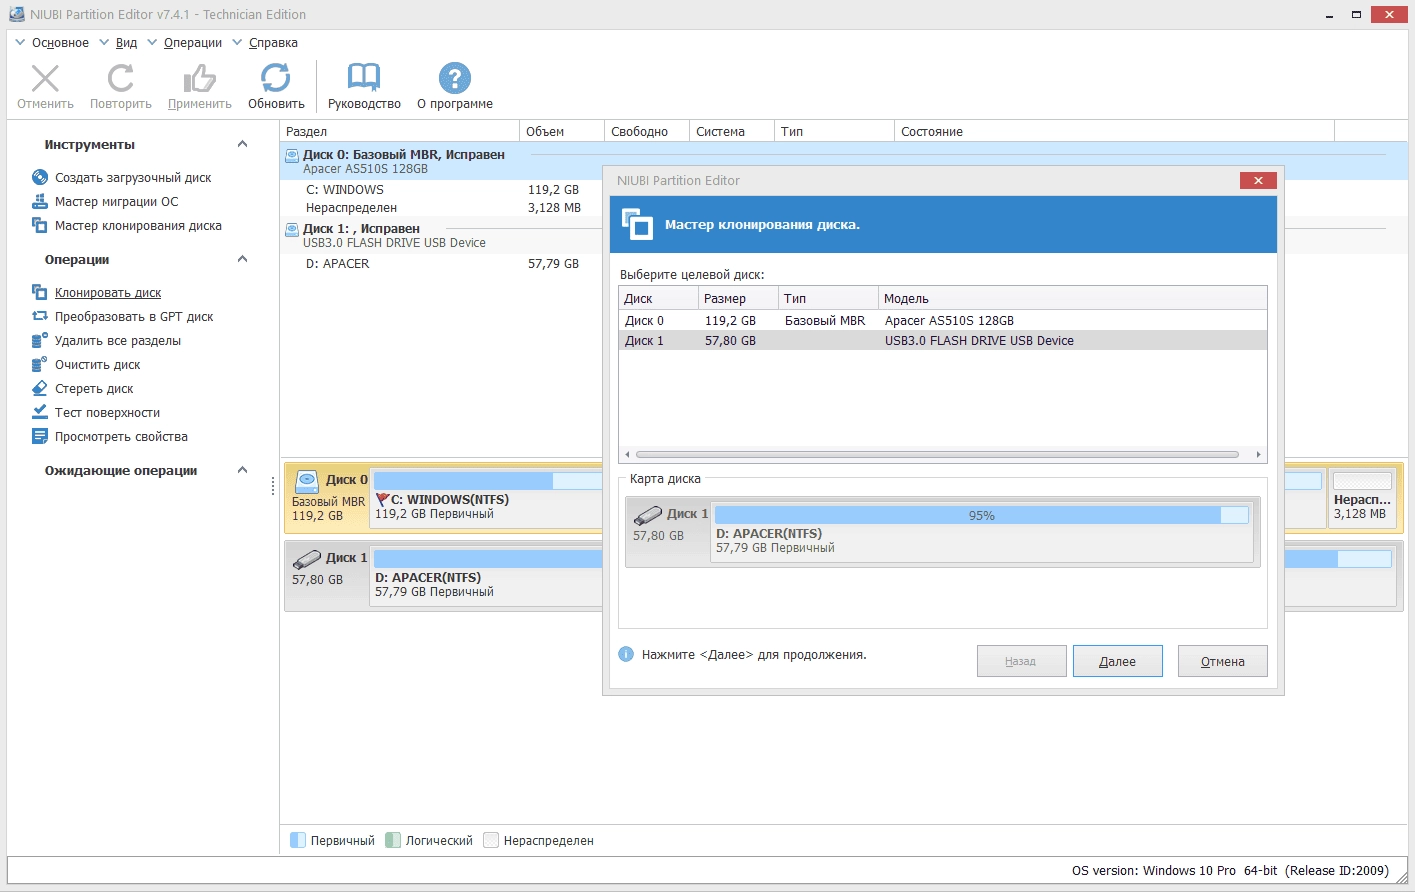The width and height of the screenshot is (1415, 892).
Task: Click the Мастер клонирования диска sidebar icon
Action: 40,225
